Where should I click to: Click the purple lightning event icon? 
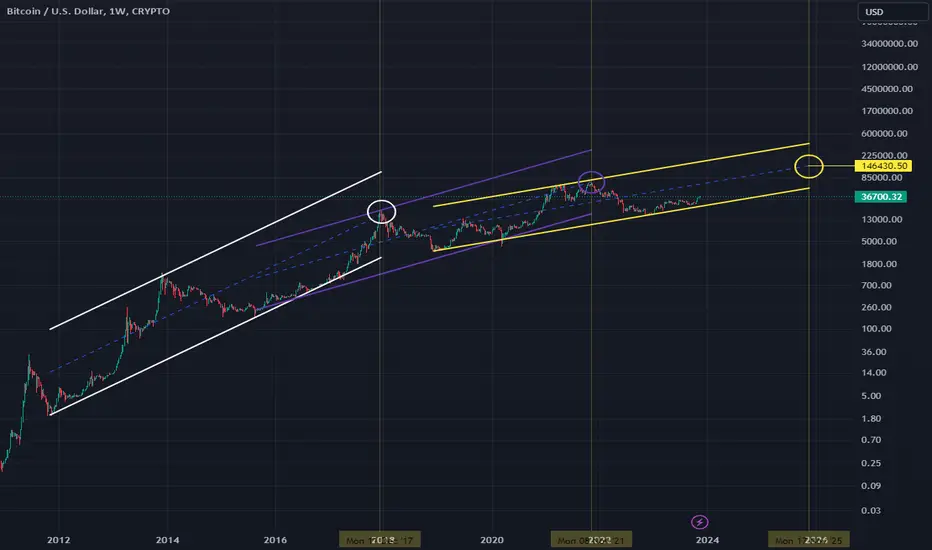(700, 522)
